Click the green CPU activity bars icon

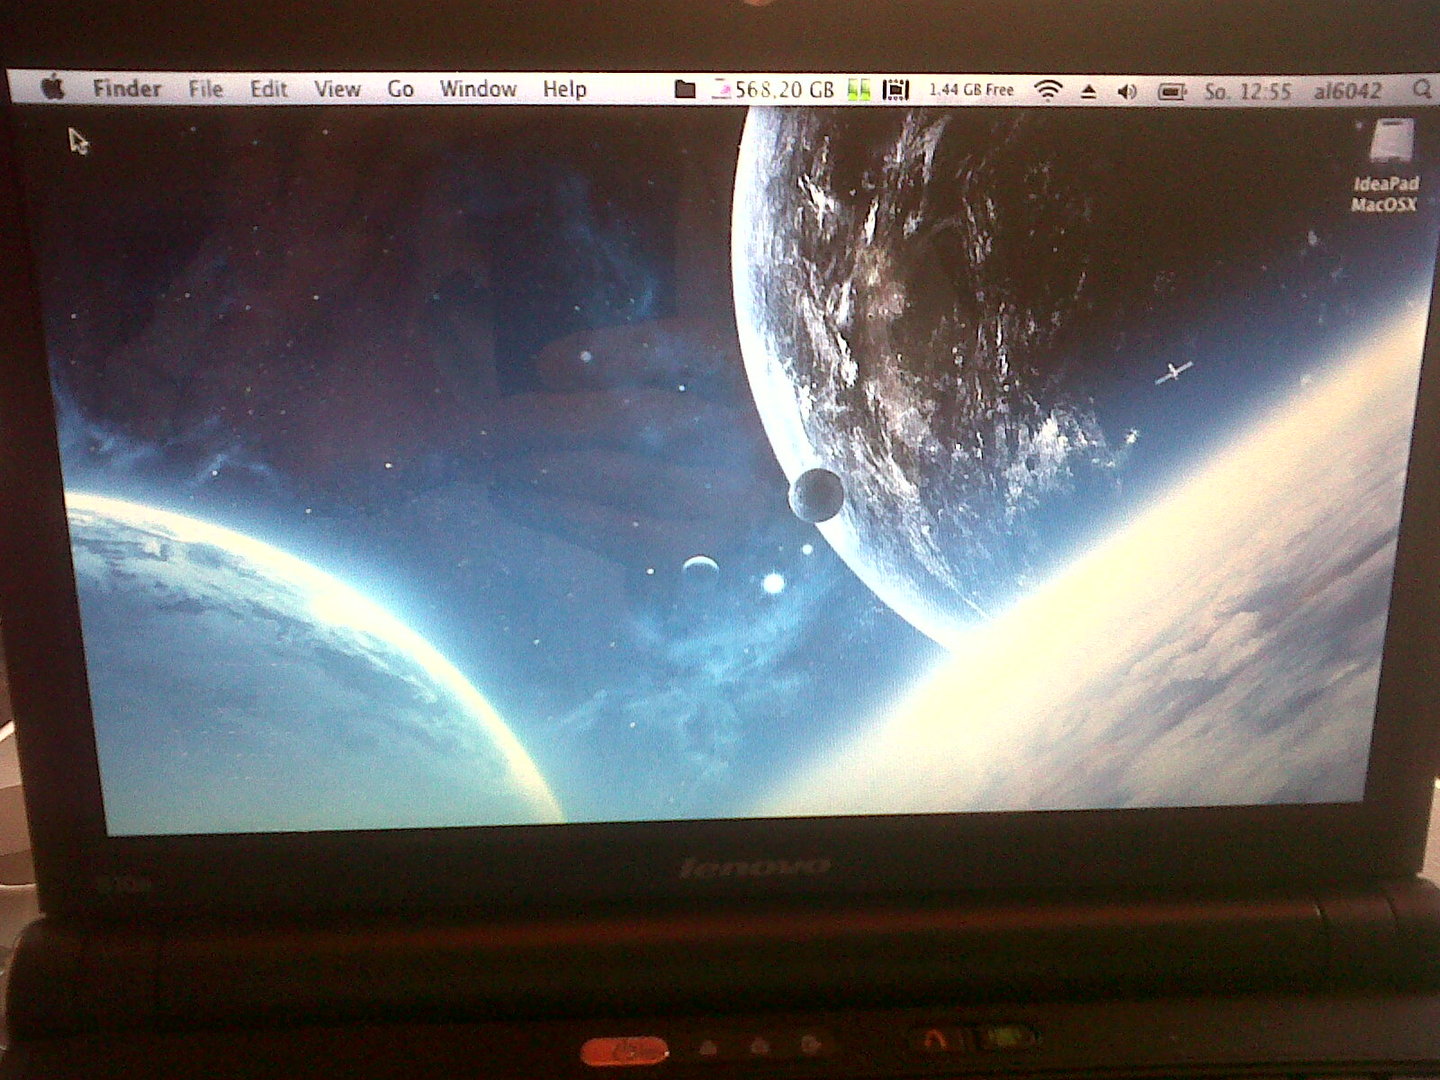(859, 90)
